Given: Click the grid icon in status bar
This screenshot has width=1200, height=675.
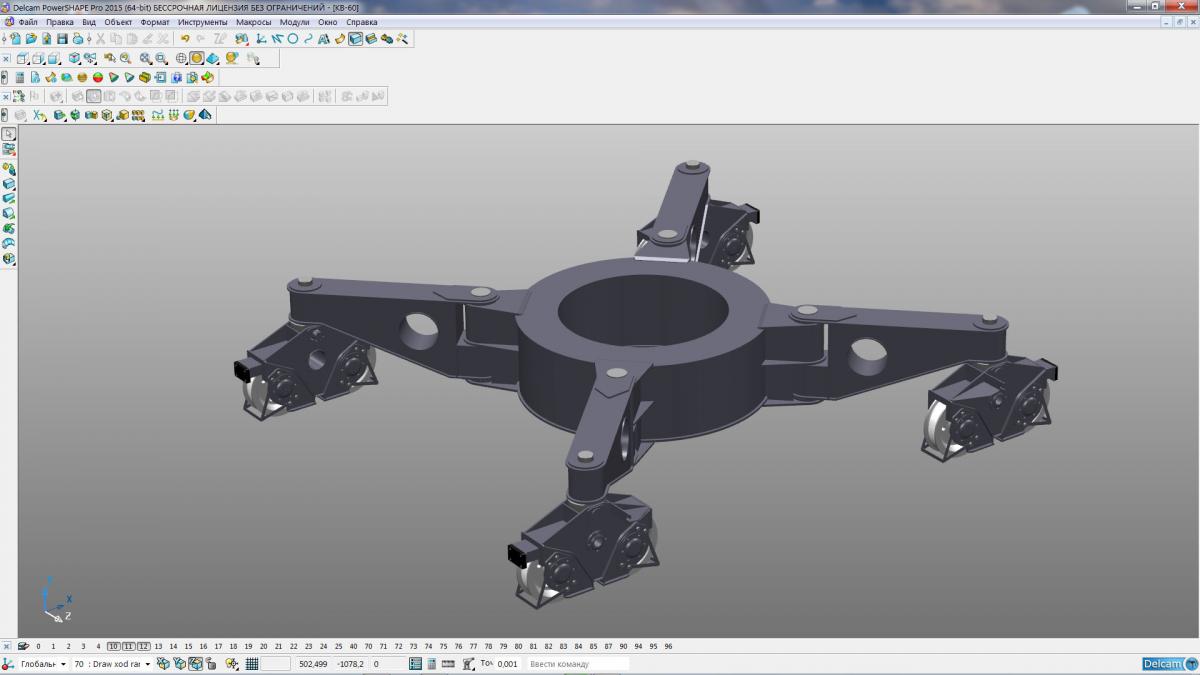Looking at the screenshot, I should point(252,663).
